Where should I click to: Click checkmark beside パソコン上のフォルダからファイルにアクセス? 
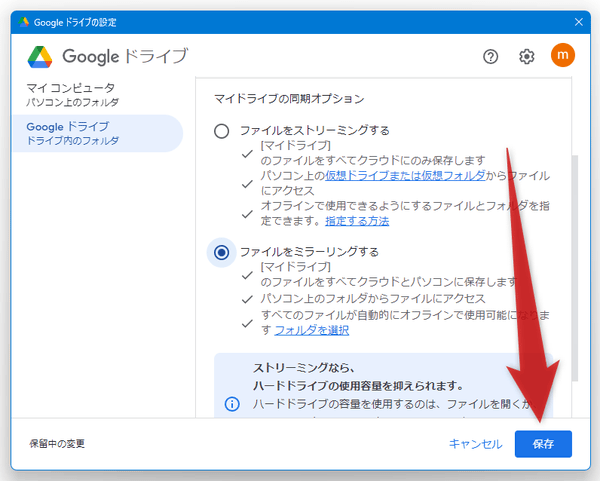click(248, 299)
